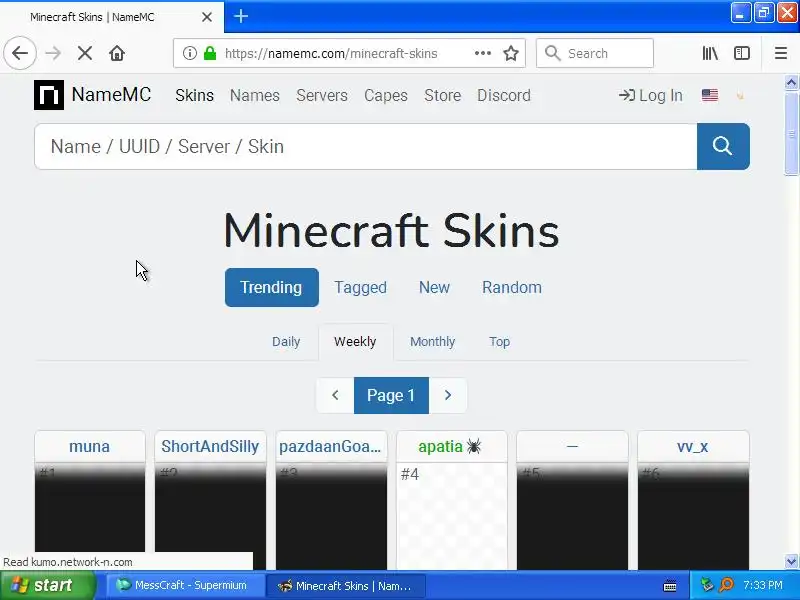Screen dimensions: 800x600
Task: Open the Names nav item
Action: [x=255, y=95]
